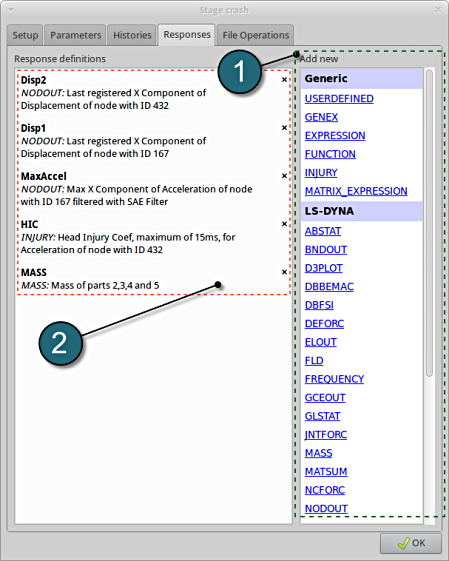Add a DBBEMAC response
449x561 pixels.
[x=329, y=287]
